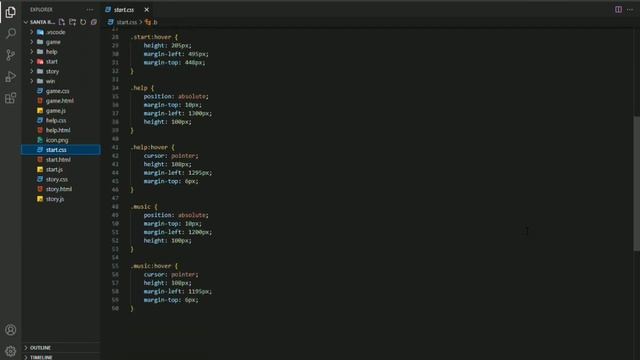Screen dimensions: 640x360
Task: Open the Source Control view
Action: [11, 55]
